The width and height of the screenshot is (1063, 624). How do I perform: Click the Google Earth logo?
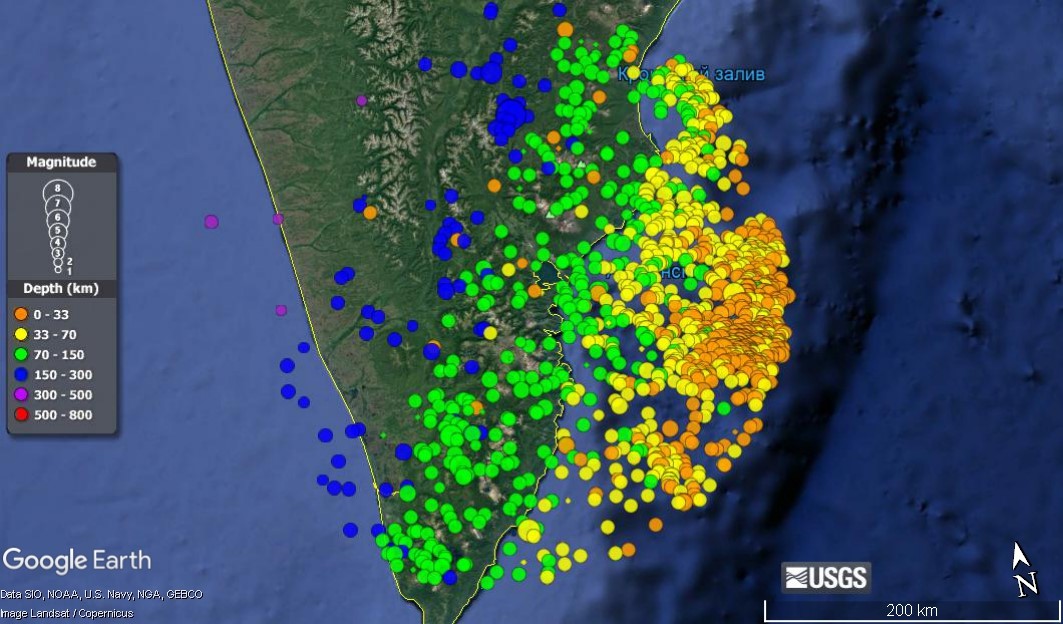[77, 560]
